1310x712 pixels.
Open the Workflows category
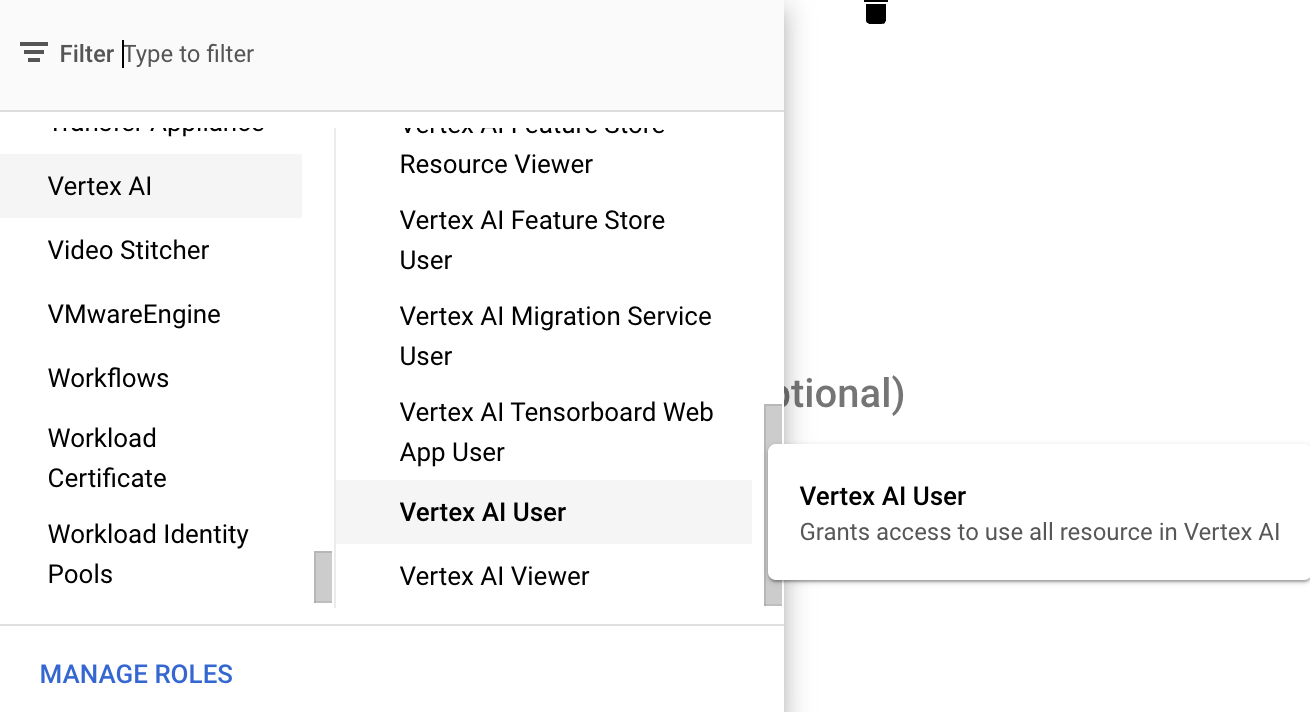coord(108,378)
